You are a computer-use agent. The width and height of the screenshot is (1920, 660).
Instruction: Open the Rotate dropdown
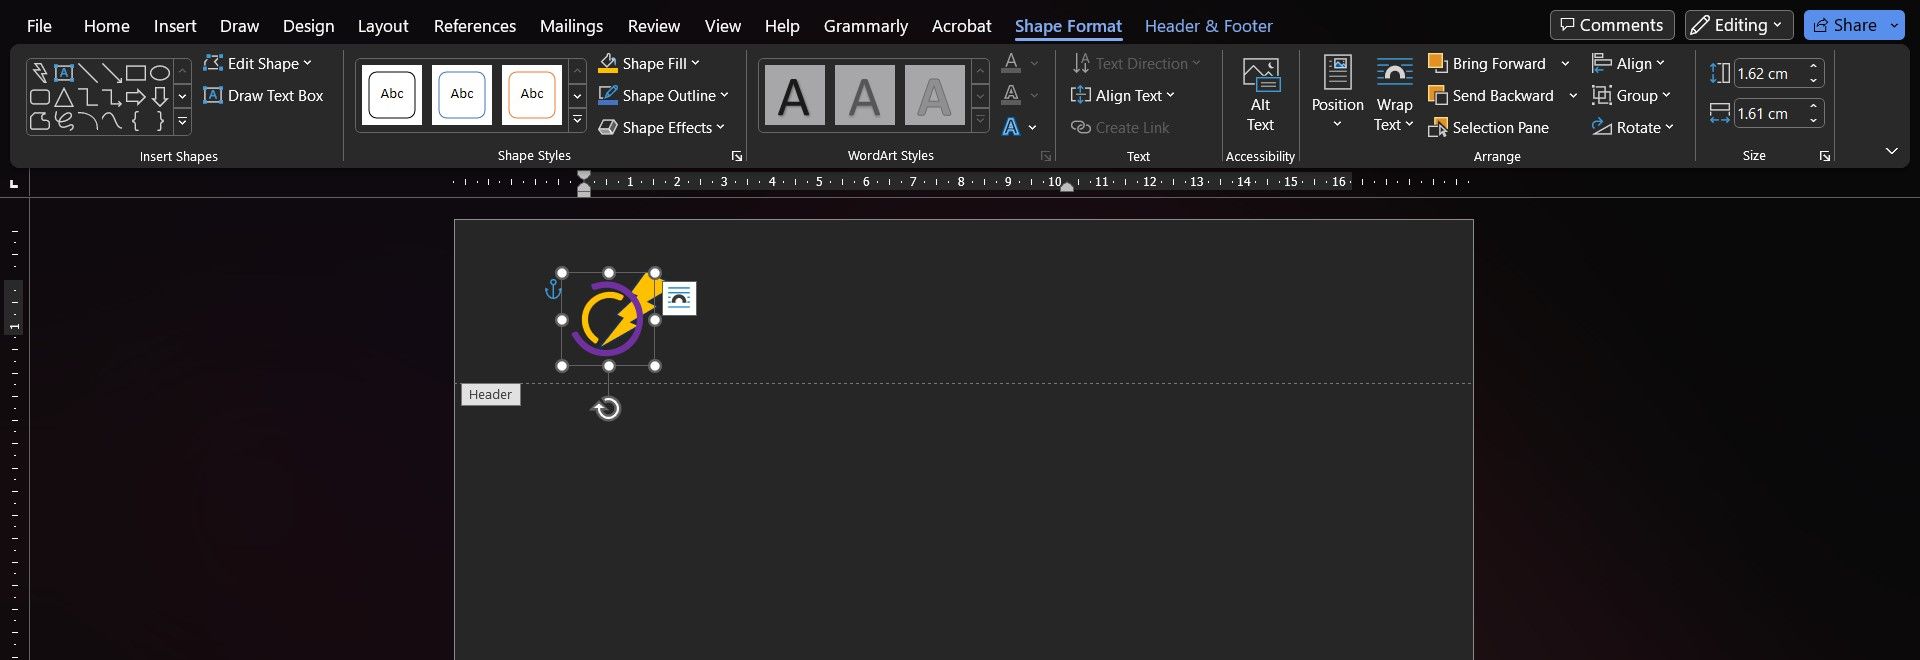click(1633, 128)
